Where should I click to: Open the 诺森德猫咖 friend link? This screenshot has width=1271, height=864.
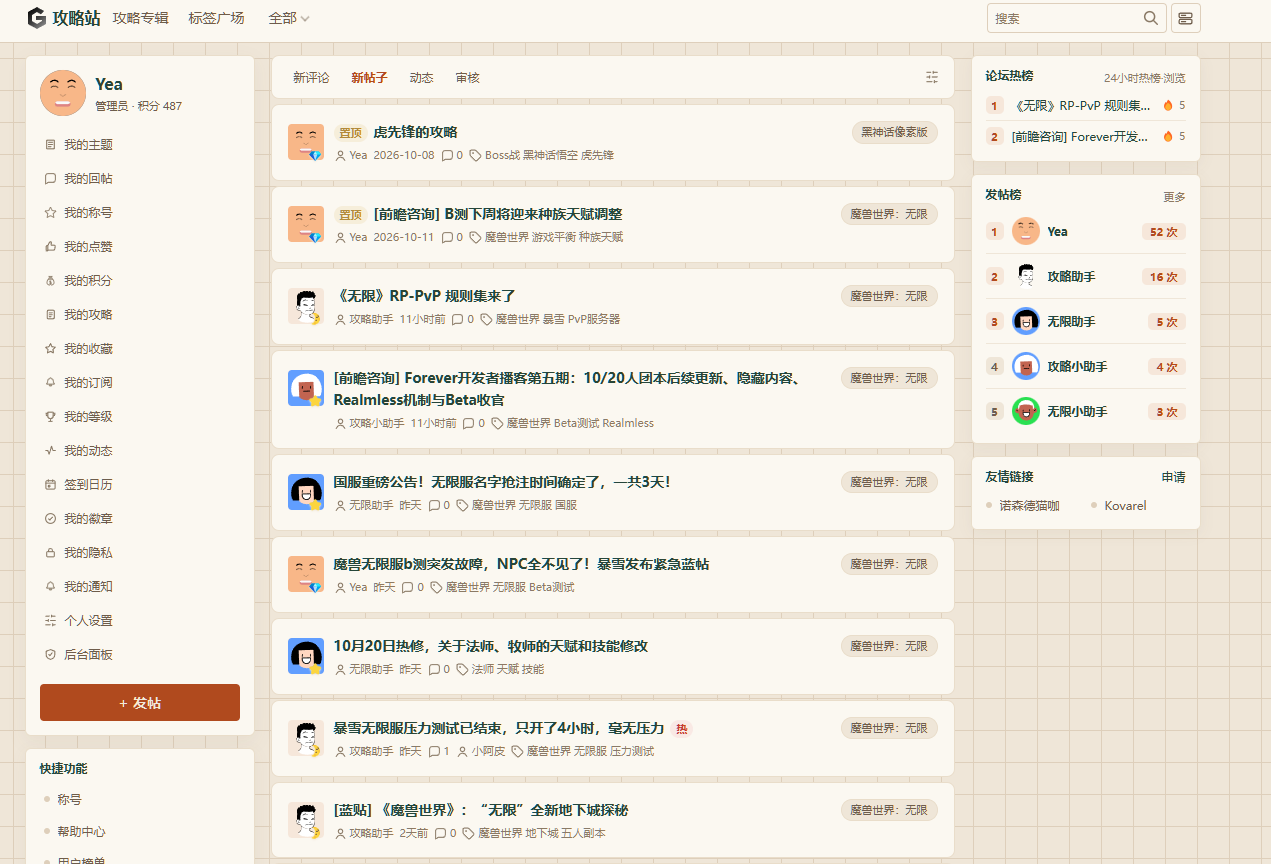click(x=1029, y=506)
